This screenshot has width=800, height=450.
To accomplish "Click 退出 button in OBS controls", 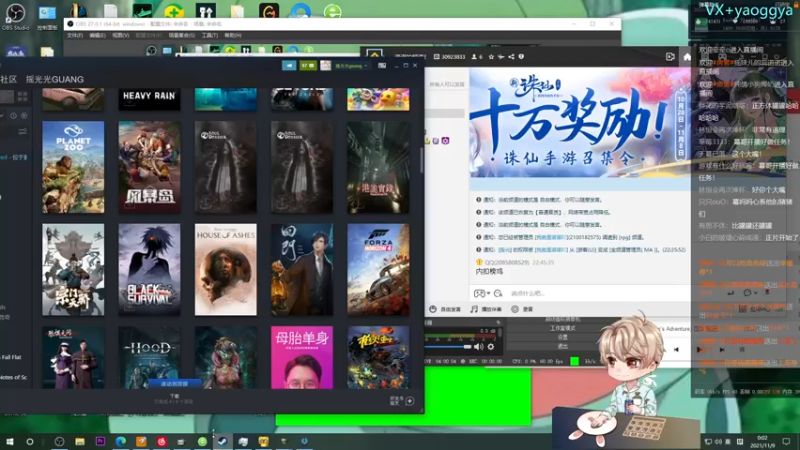I will (x=562, y=346).
